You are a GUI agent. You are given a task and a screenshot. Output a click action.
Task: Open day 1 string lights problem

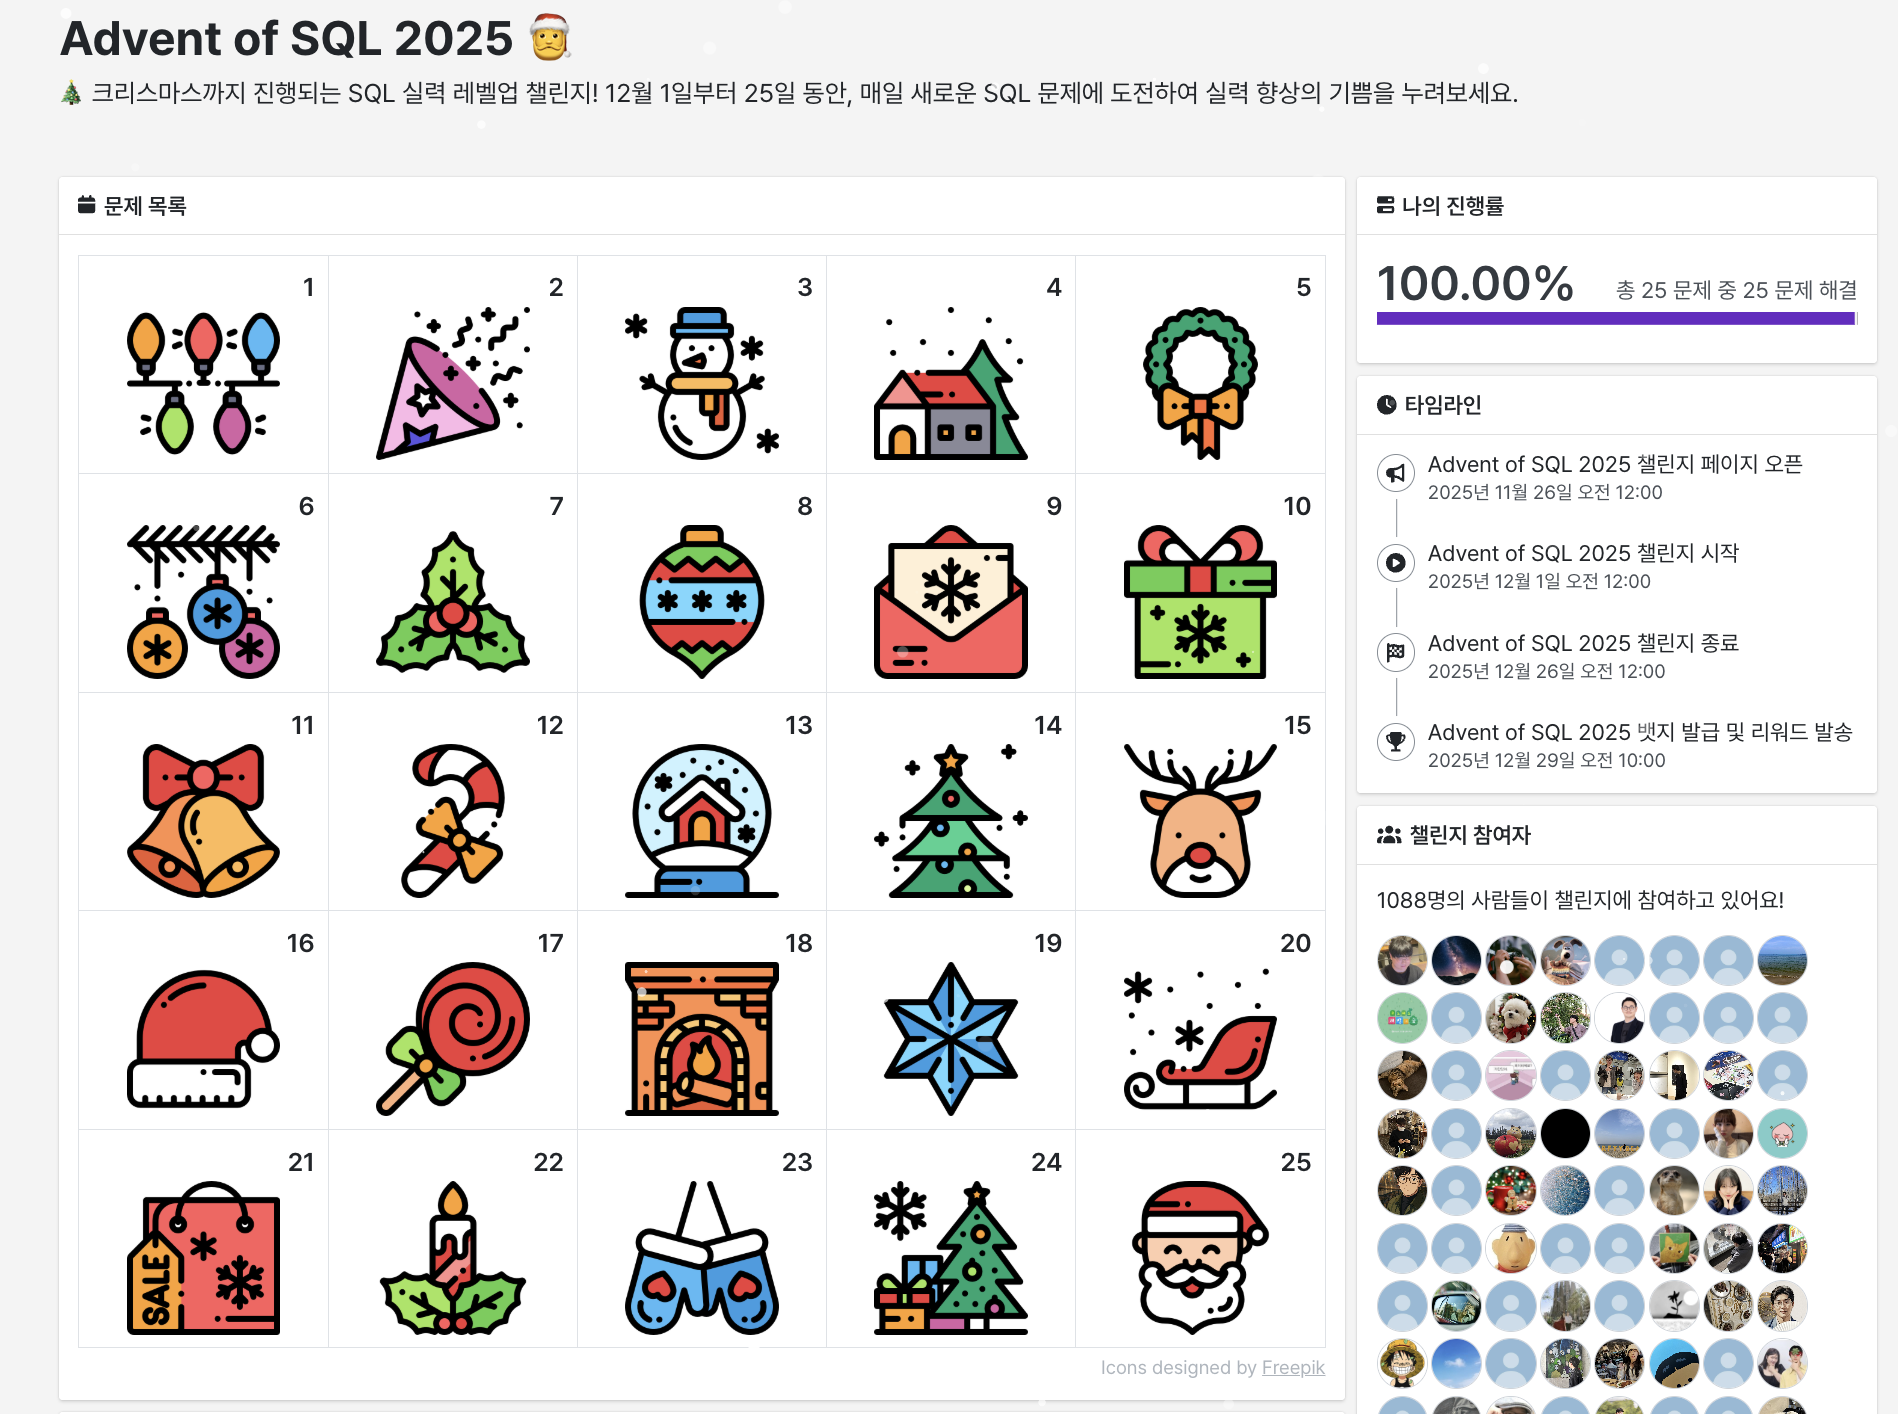(203, 365)
